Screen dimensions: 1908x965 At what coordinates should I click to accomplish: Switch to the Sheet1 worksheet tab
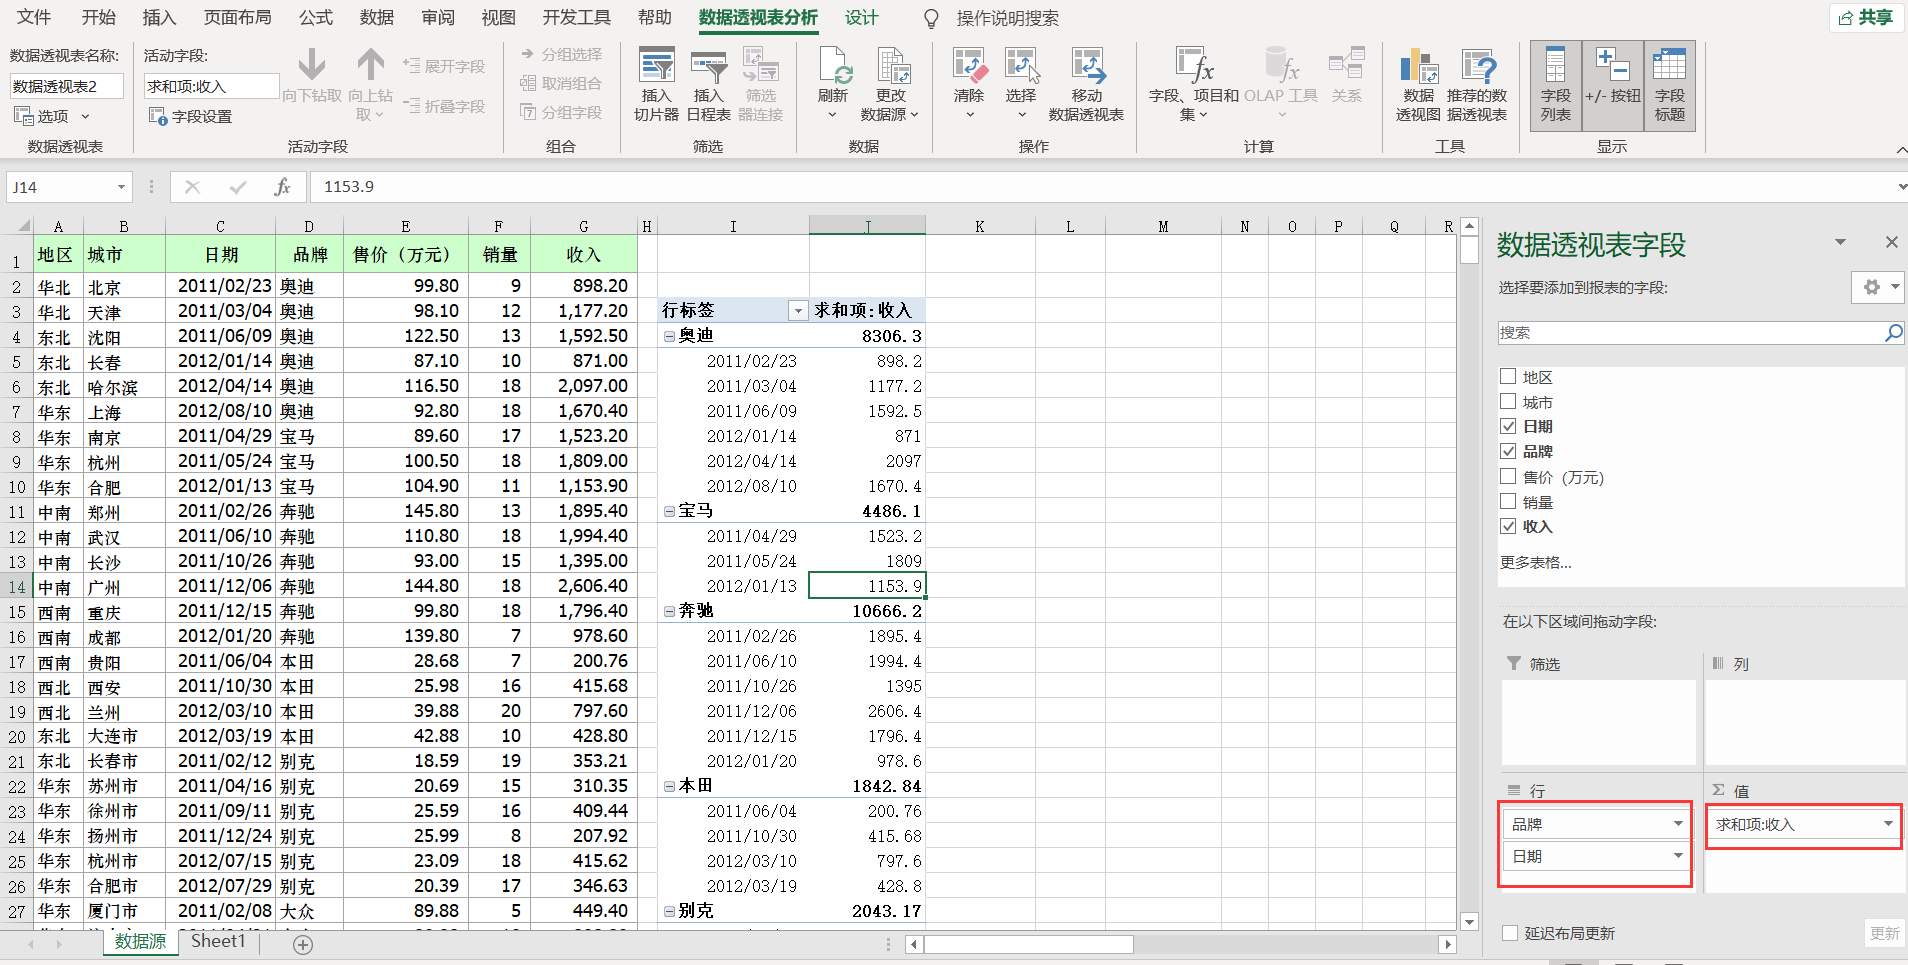point(218,941)
